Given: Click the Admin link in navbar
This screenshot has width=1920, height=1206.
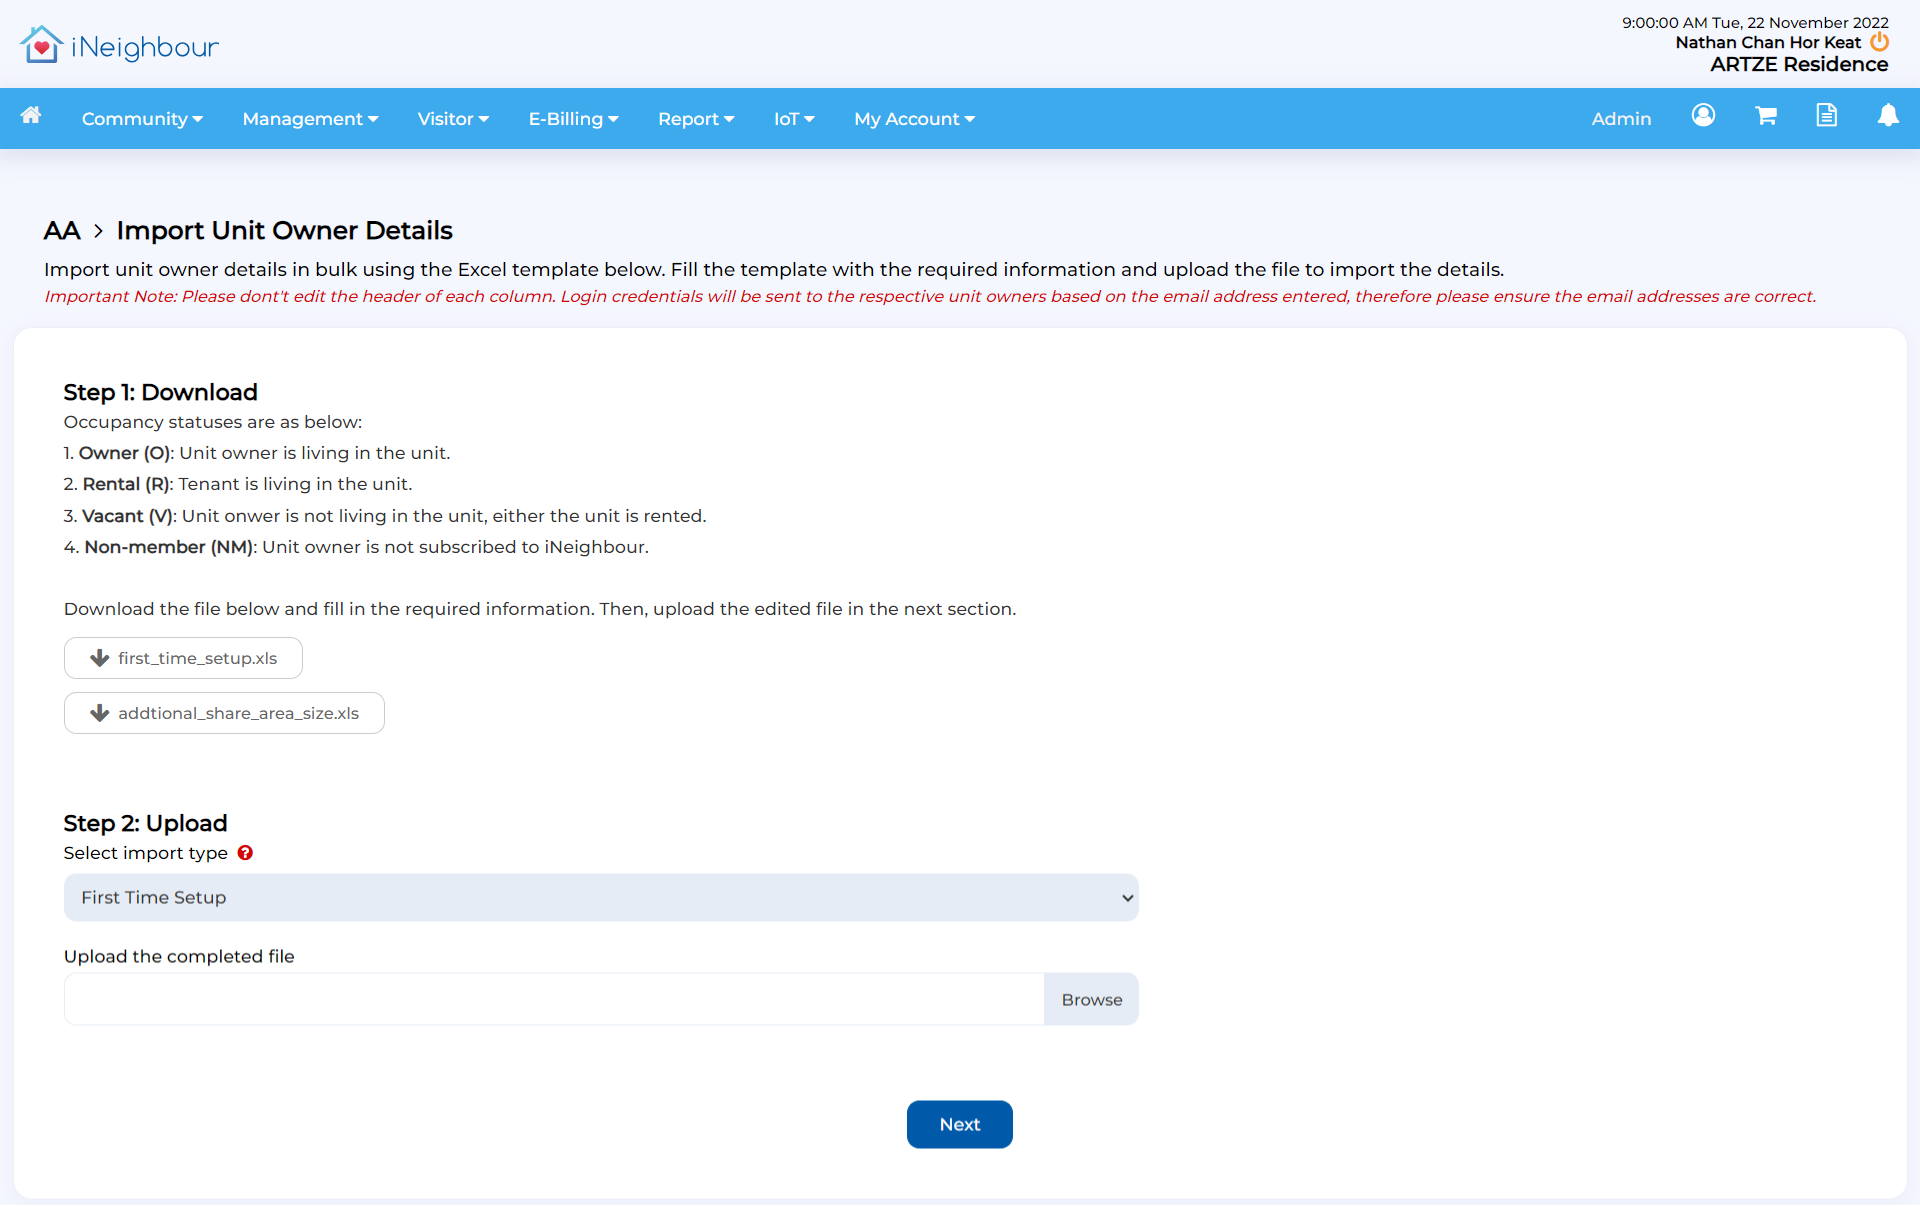Looking at the screenshot, I should tap(1621, 119).
